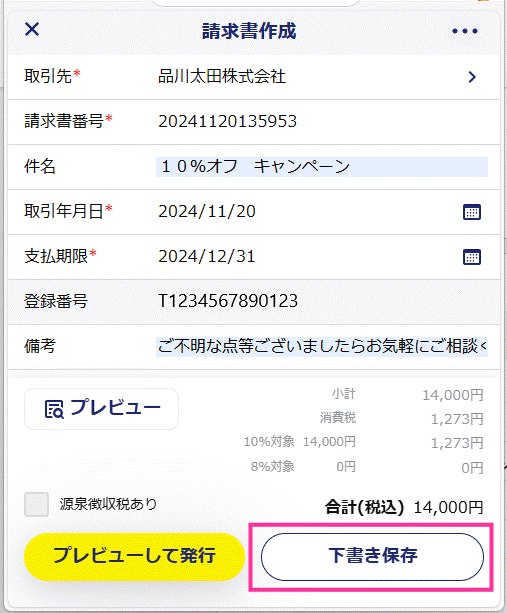Image resolution: width=507 pixels, height=613 pixels.
Task: Expand 取引先 selection with the chevron arrow
Action: pyautogui.click(x=472, y=77)
